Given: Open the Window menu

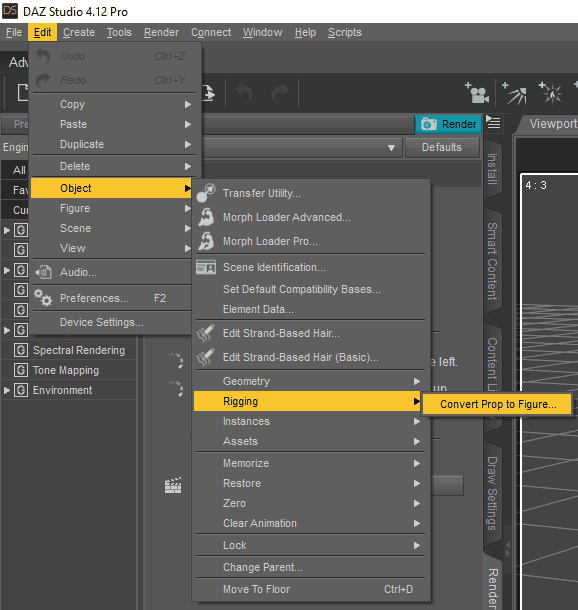Looking at the screenshot, I should click(263, 32).
